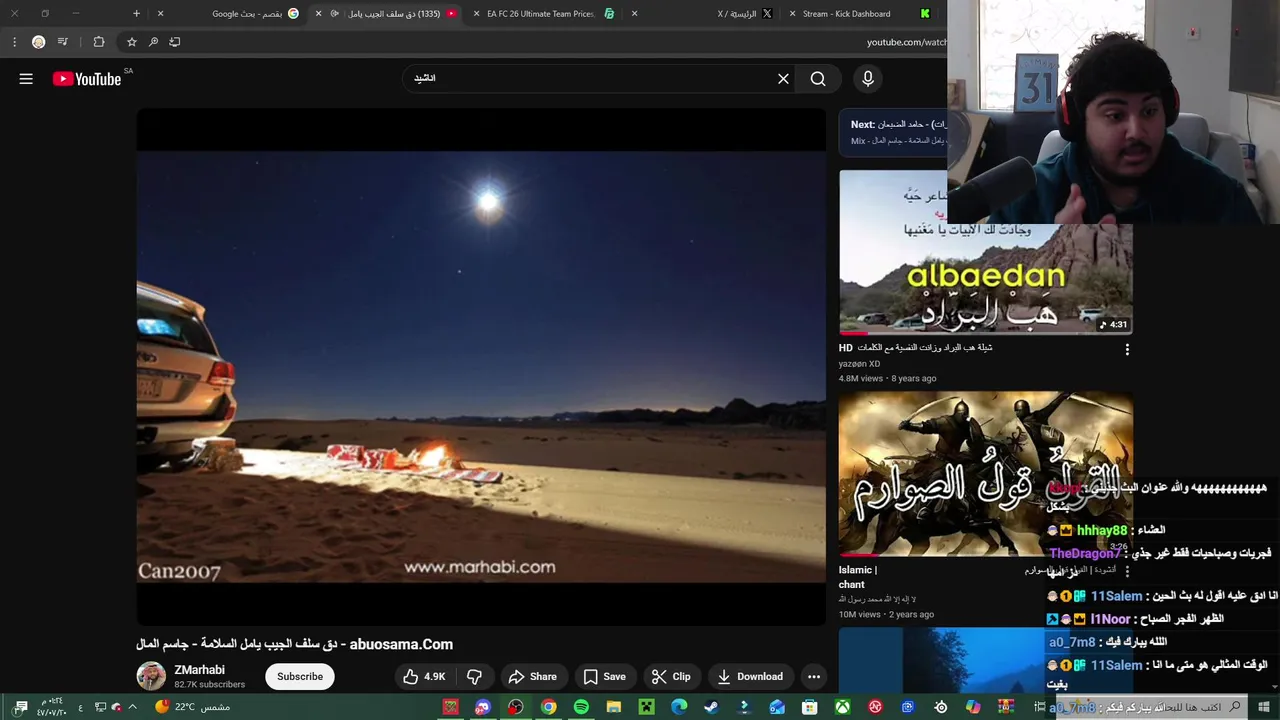Open the zoom magnifier icon in the address bar
Screen dimensions: 1280x720
click(x=153, y=42)
